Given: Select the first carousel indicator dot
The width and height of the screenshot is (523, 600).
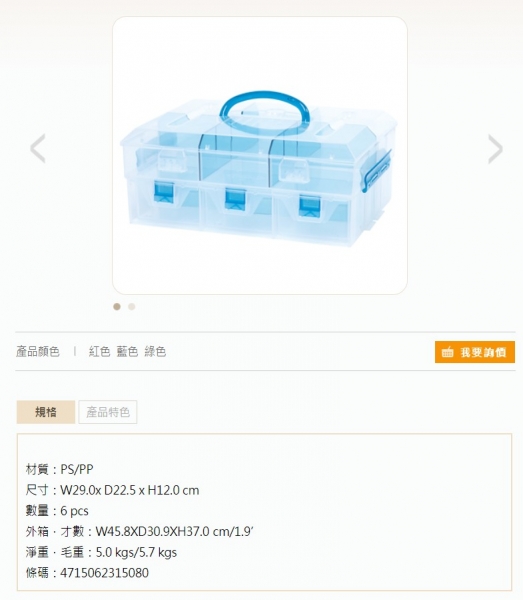Looking at the screenshot, I should click(117, 307).
